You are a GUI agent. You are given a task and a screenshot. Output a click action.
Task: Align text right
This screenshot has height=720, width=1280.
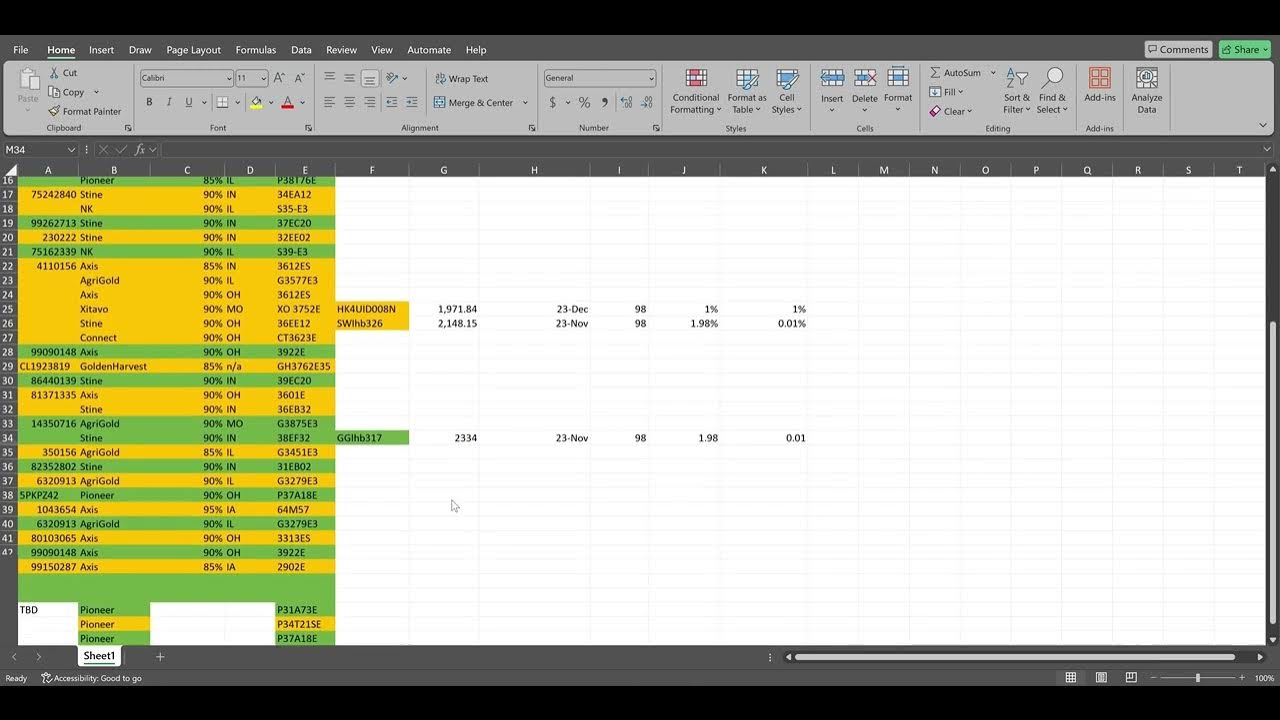tap(369, 102)
